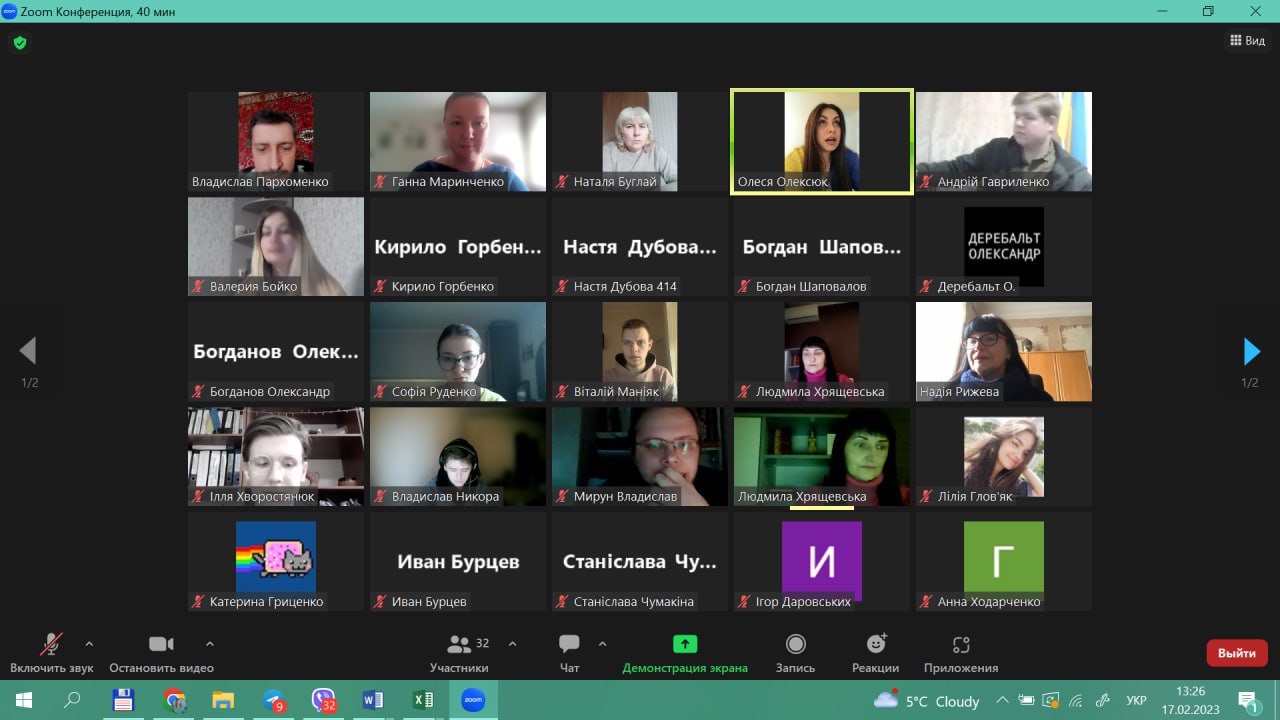1280x720 pixels.
Task: Open Excel from the taskbar
Action: [422, 700]
